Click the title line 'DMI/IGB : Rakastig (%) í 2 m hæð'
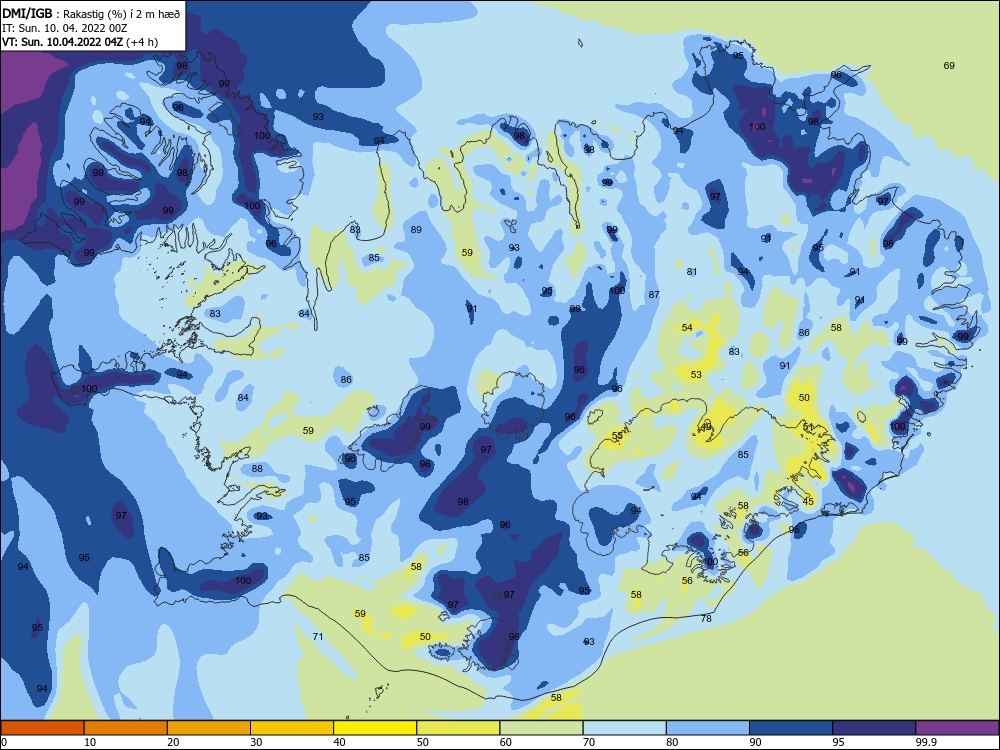This screenshot has width=1000, height=750. (x=91, y=13)
